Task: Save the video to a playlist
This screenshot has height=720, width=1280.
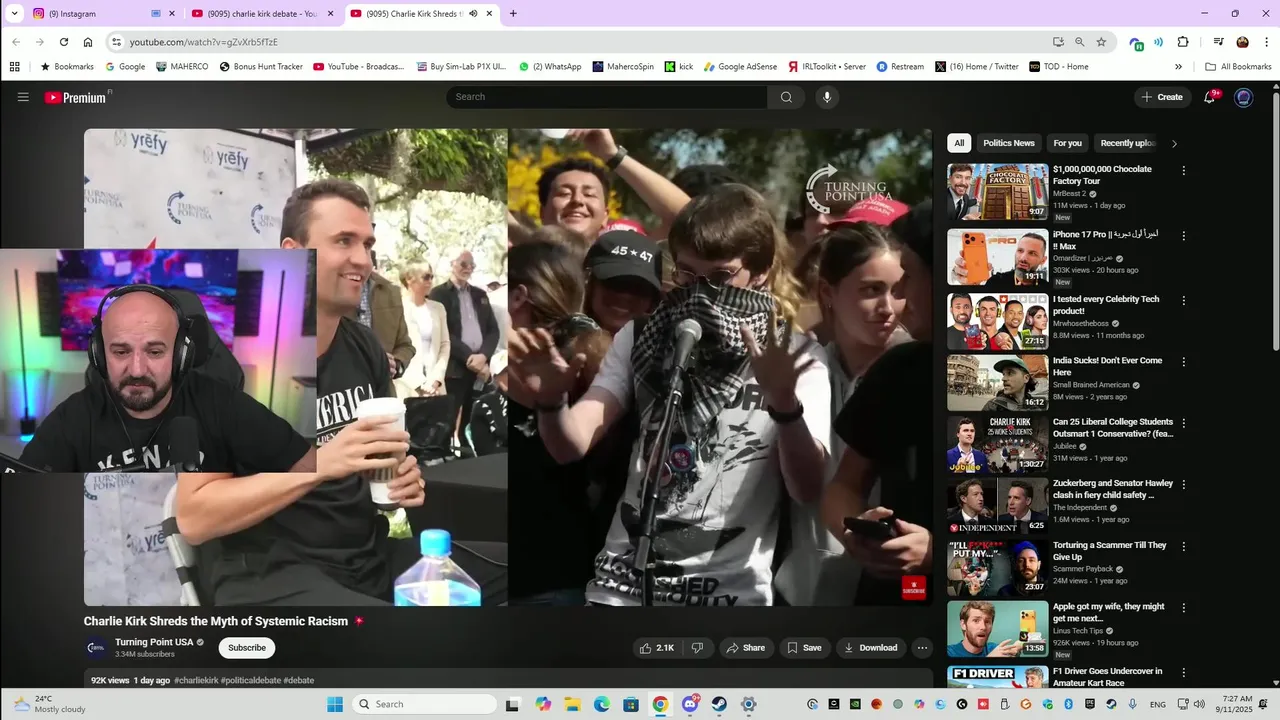Action: click(804, 648)
